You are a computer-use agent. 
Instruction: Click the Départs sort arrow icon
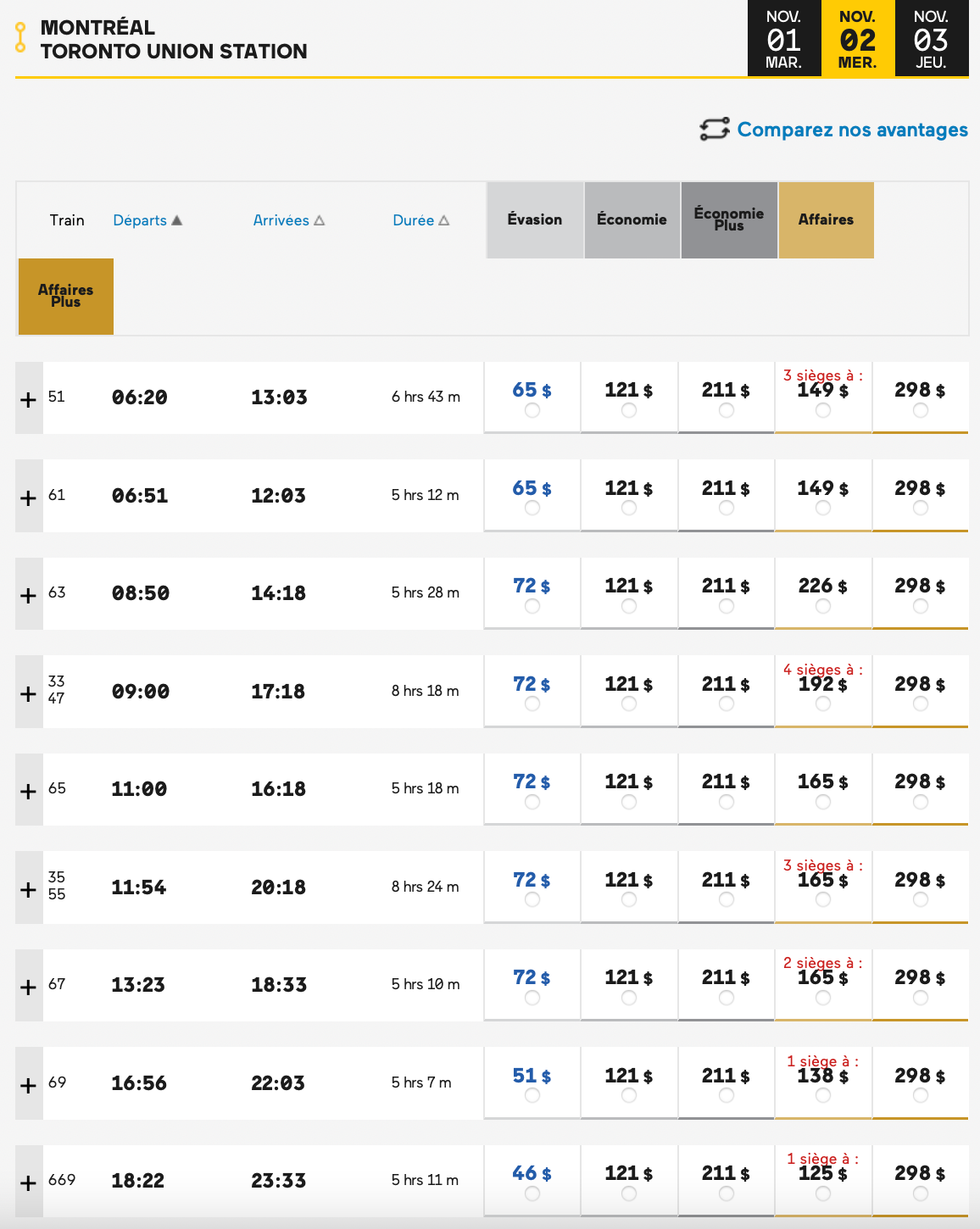[x=177, y=221]
